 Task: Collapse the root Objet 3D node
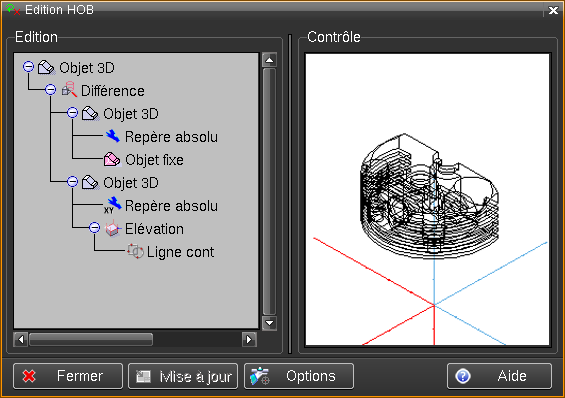pos(28,67)
